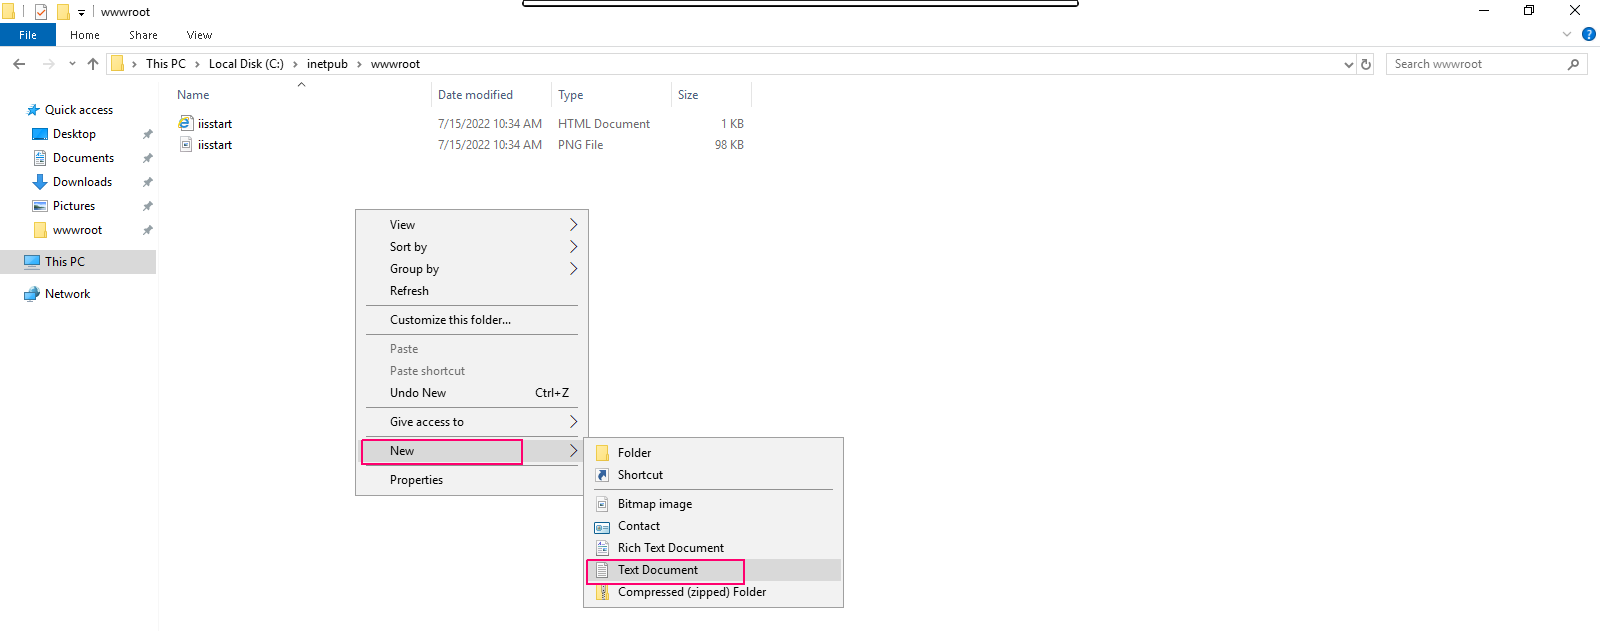Expand the first breadcrumb chevron before This PC
Image resolution: width=1600 pixels, height=631 pixels.
click(x=134, y=64)
